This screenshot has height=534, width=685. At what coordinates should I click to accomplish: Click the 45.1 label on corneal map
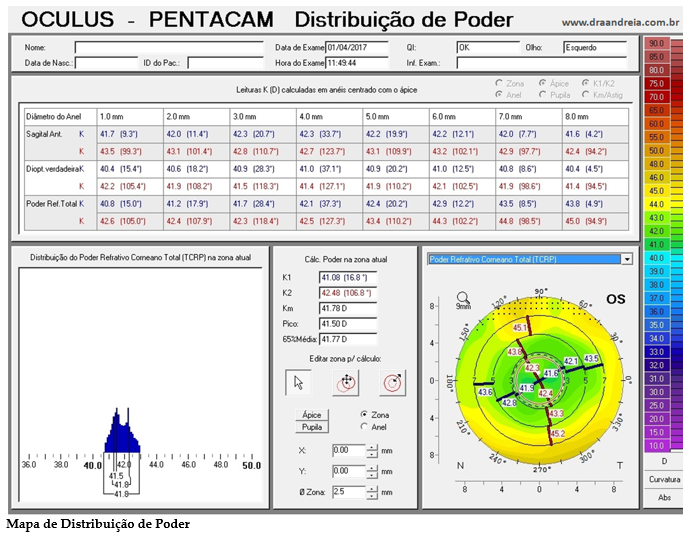pos(520,328)
